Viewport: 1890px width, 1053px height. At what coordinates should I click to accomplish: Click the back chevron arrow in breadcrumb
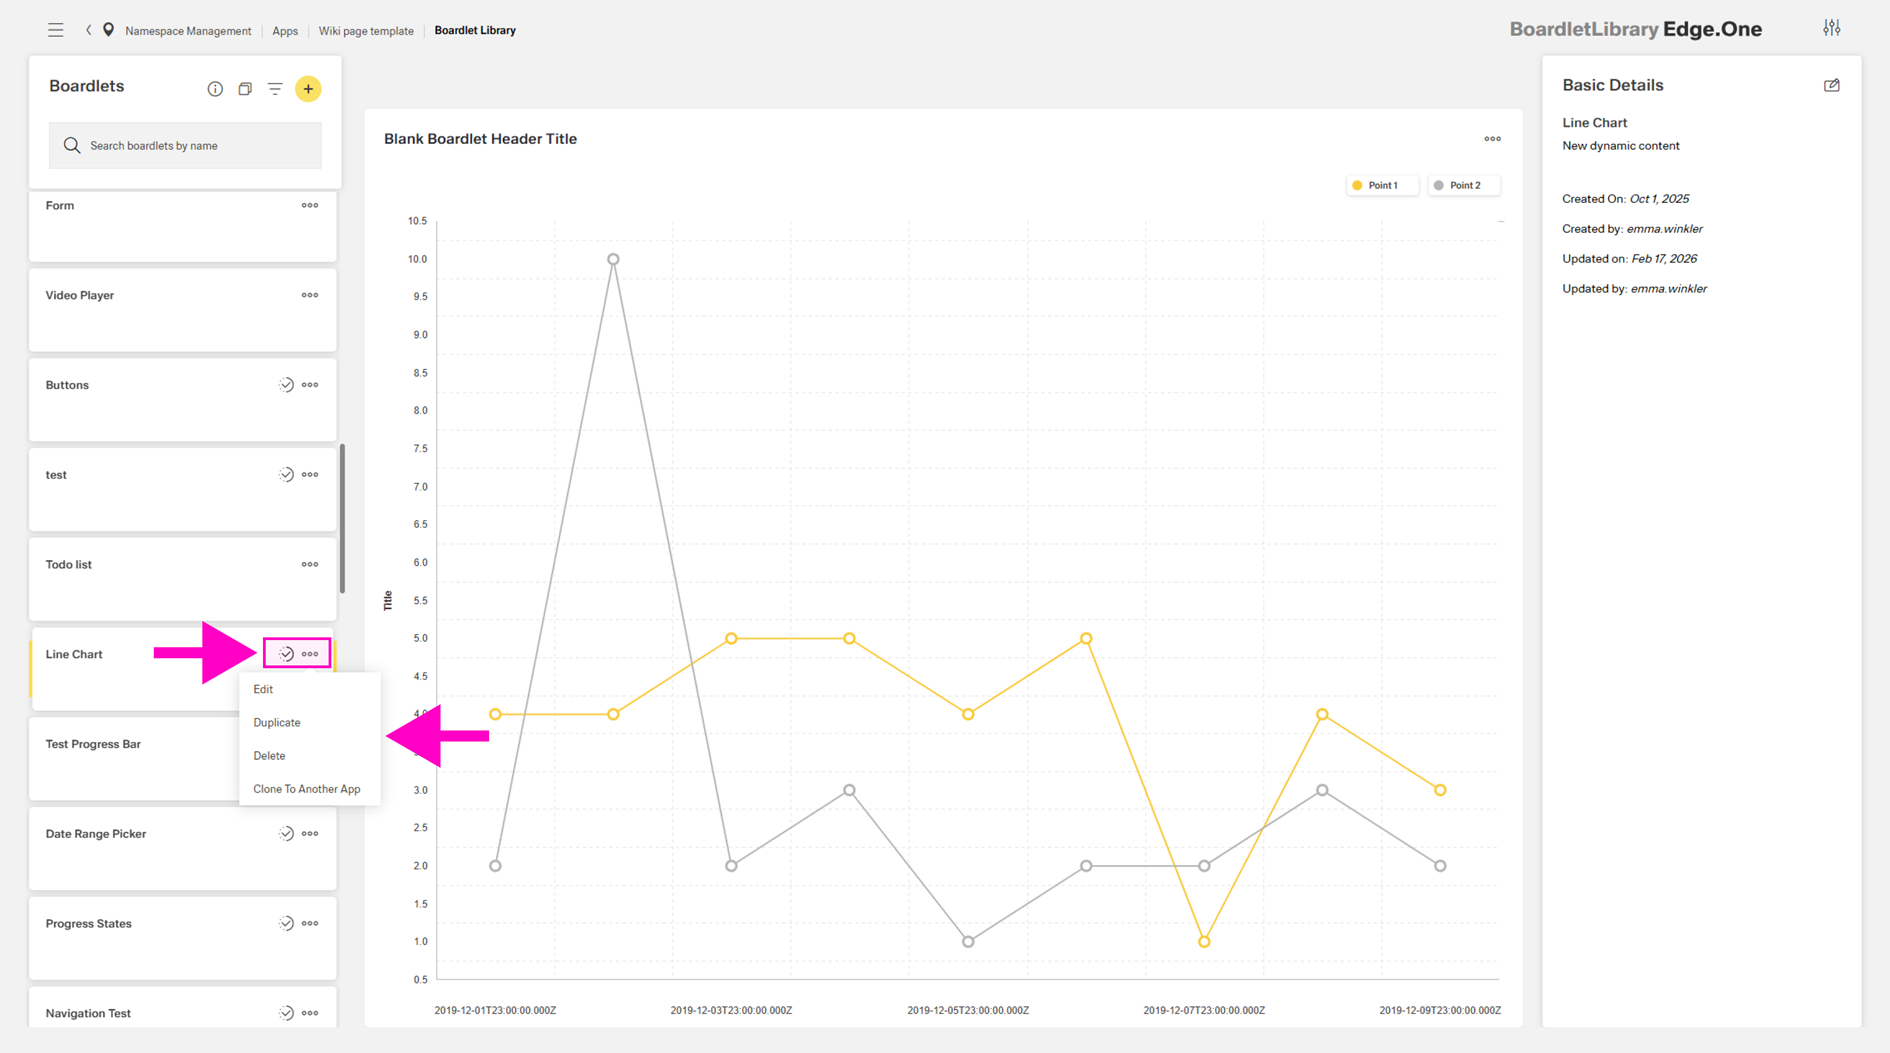point(89,30)
